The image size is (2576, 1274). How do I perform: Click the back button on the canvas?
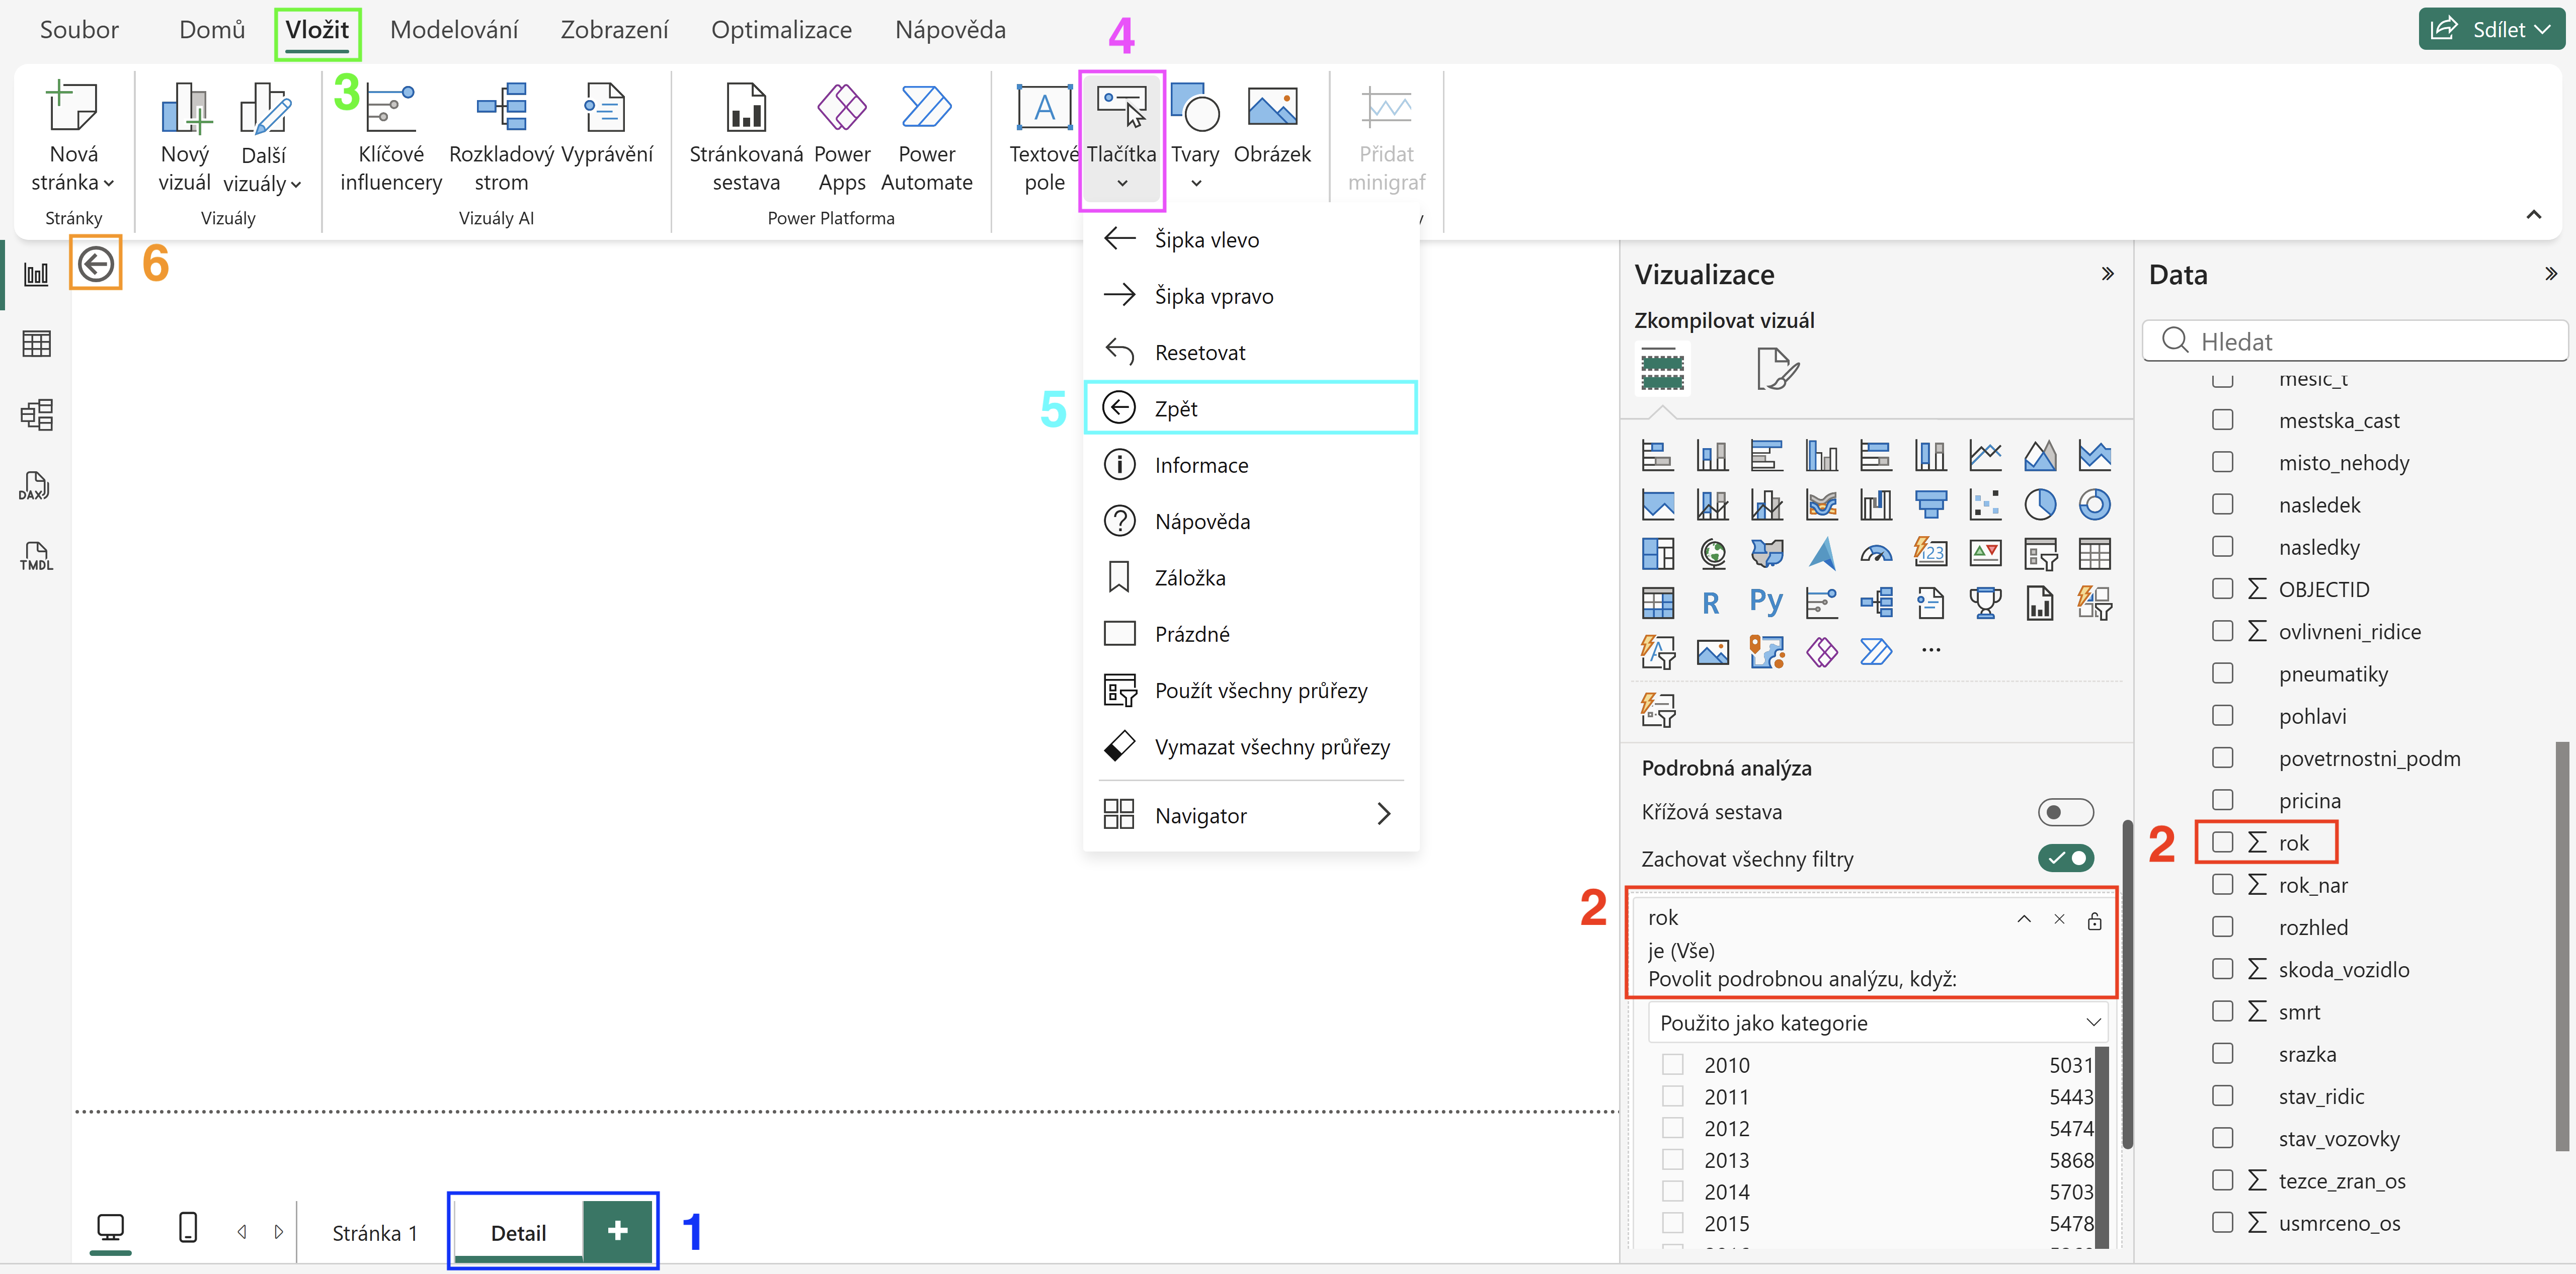coord(96,264)
